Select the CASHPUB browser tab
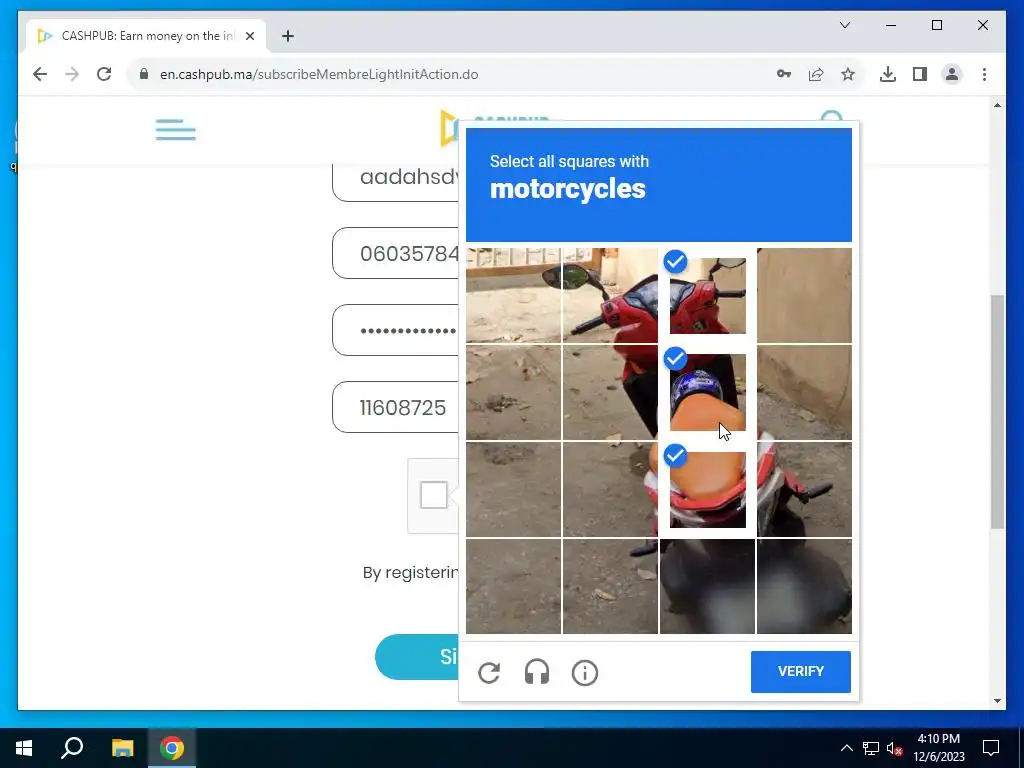Viewport: 1024px width, 768px height. (146, 36)
